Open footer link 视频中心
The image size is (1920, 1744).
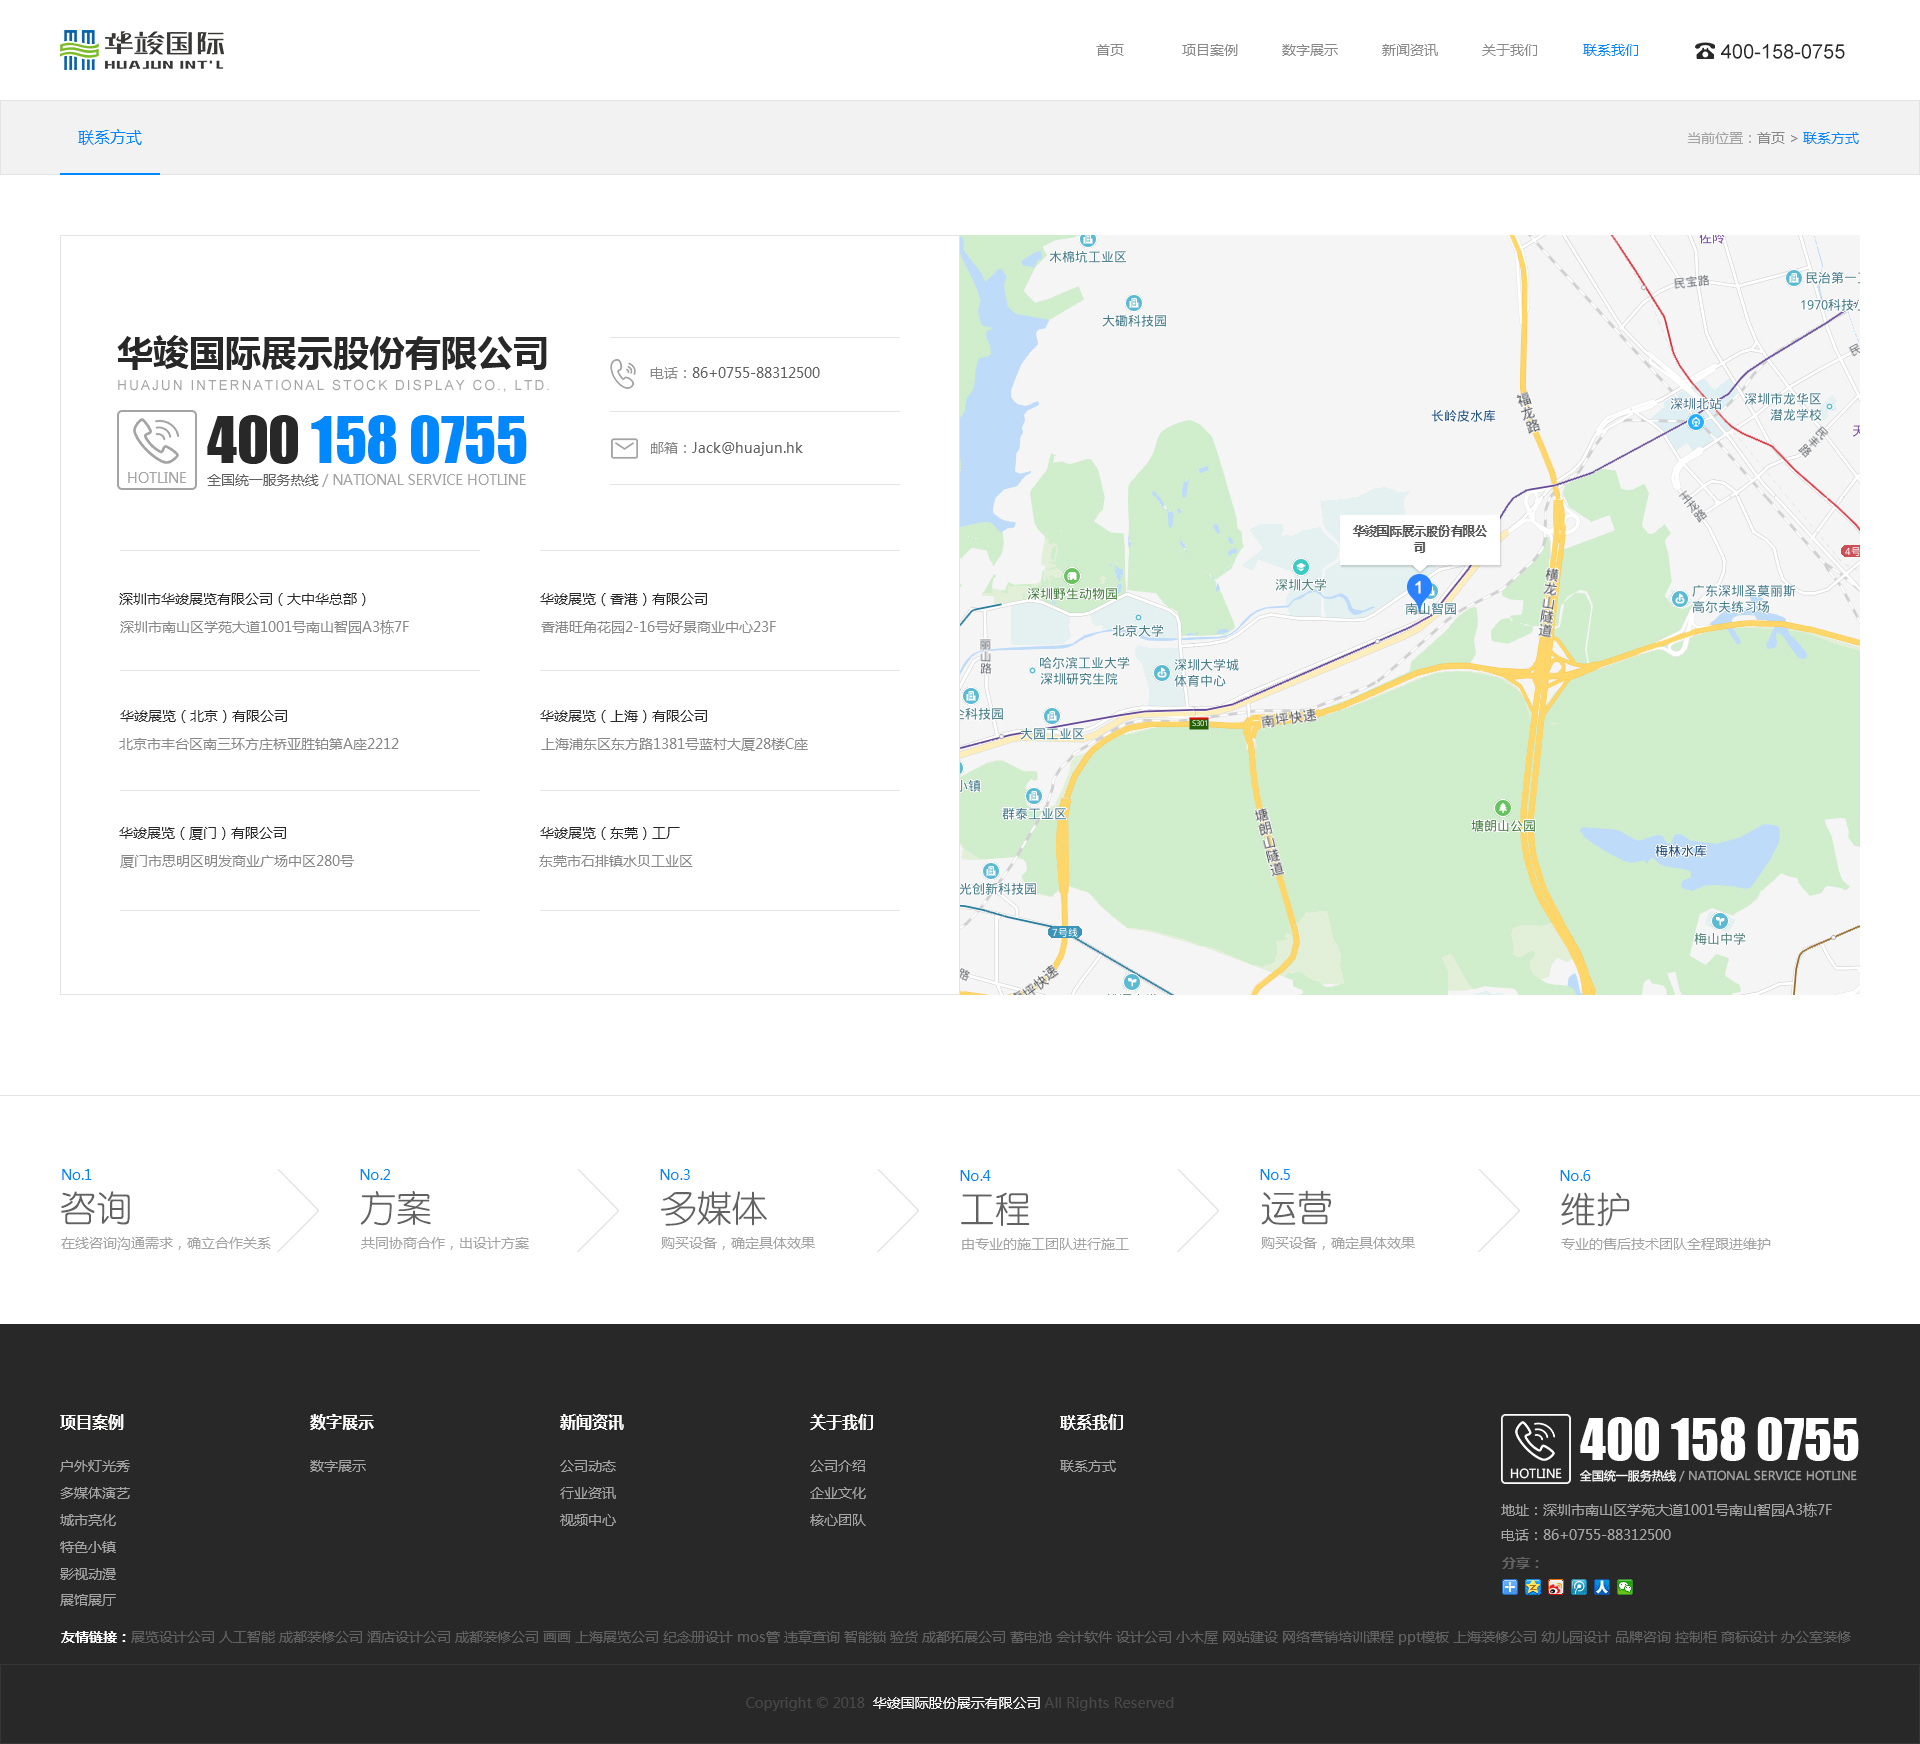point(588,1520)
